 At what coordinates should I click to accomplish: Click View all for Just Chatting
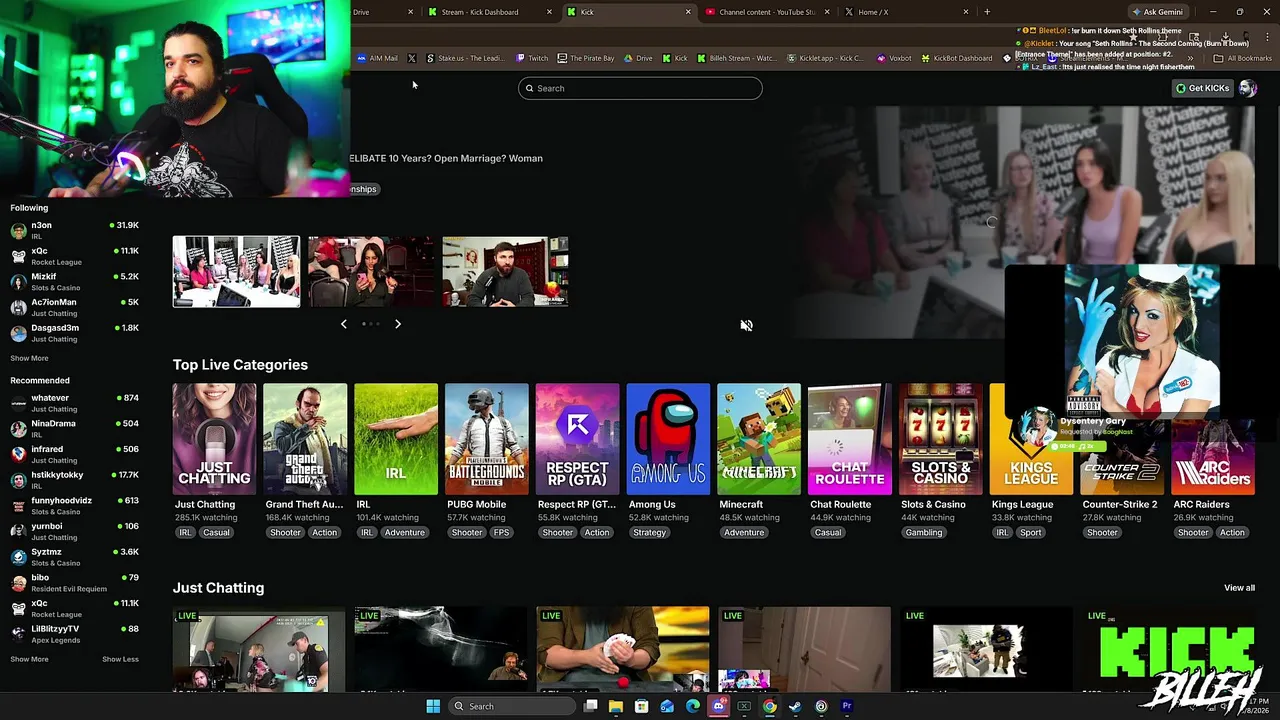pos(1239,588)
